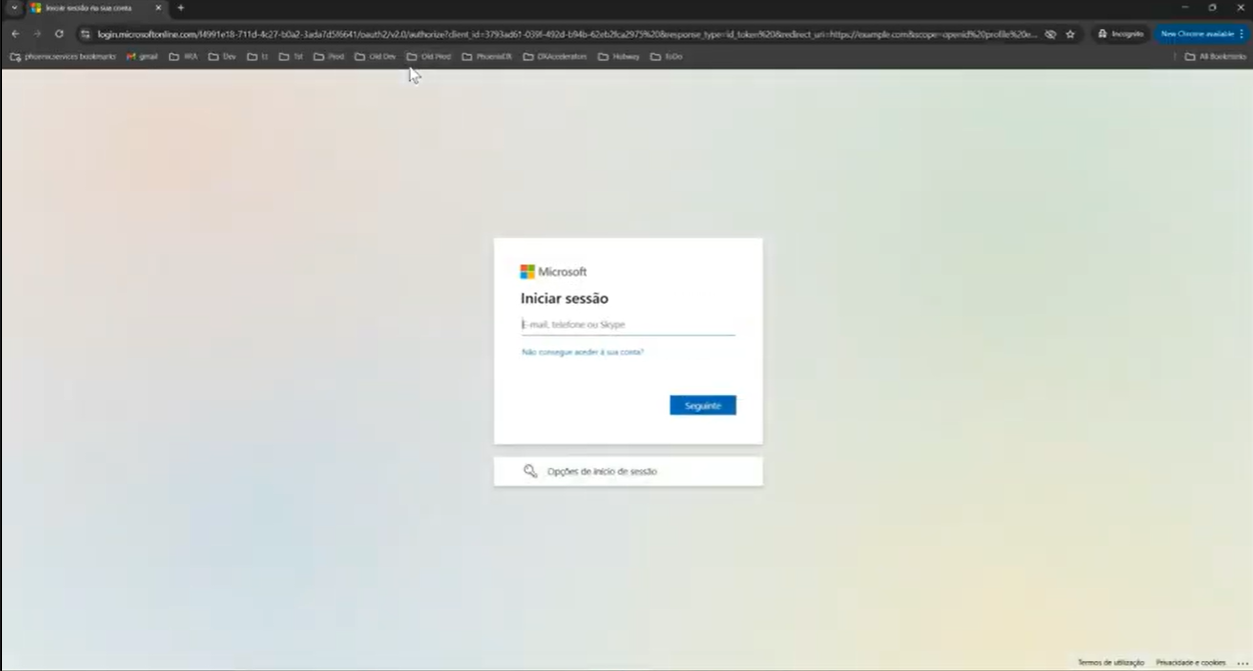Click the site information icon in address bar

pos(85,34)
